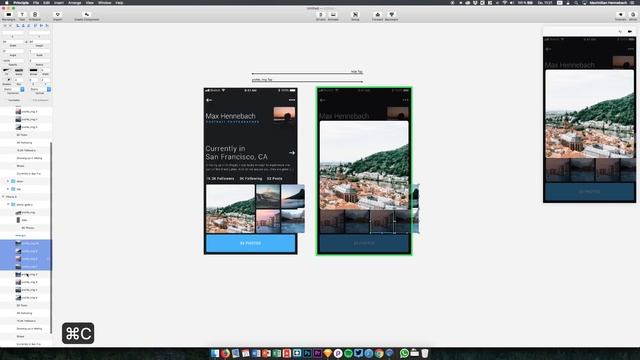Click the record camera icon in preview
The image size is (640, 360).
coord(630,31)
